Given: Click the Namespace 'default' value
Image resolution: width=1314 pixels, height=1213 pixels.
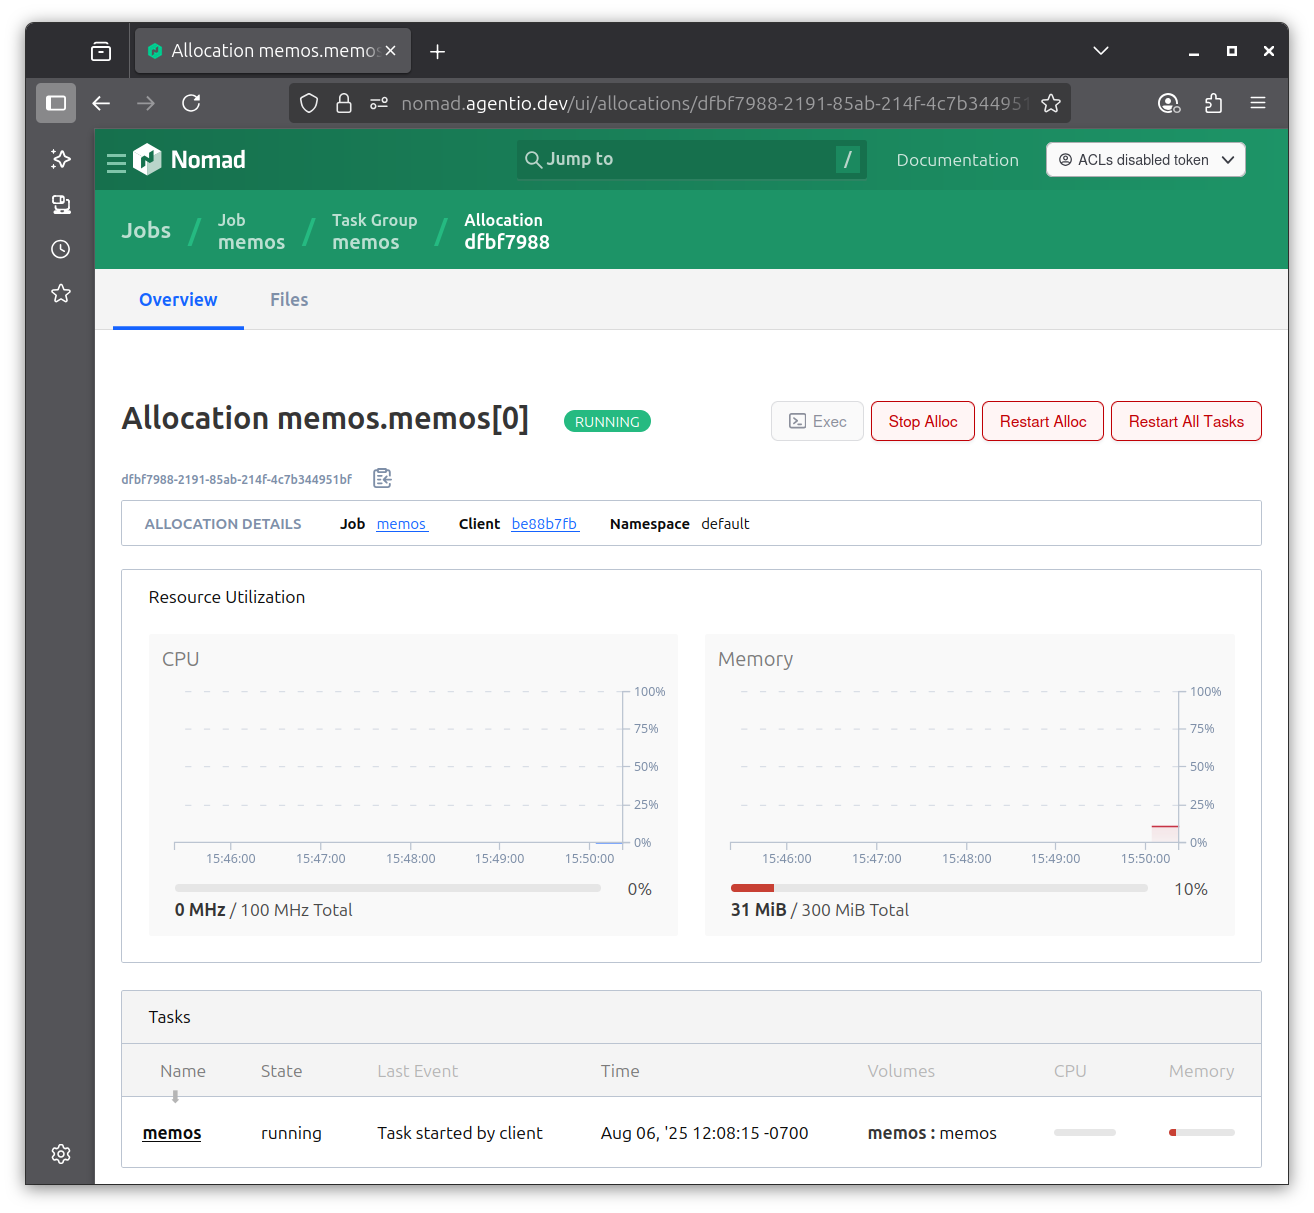Looking at the screenshot, I should pos(725,524).
